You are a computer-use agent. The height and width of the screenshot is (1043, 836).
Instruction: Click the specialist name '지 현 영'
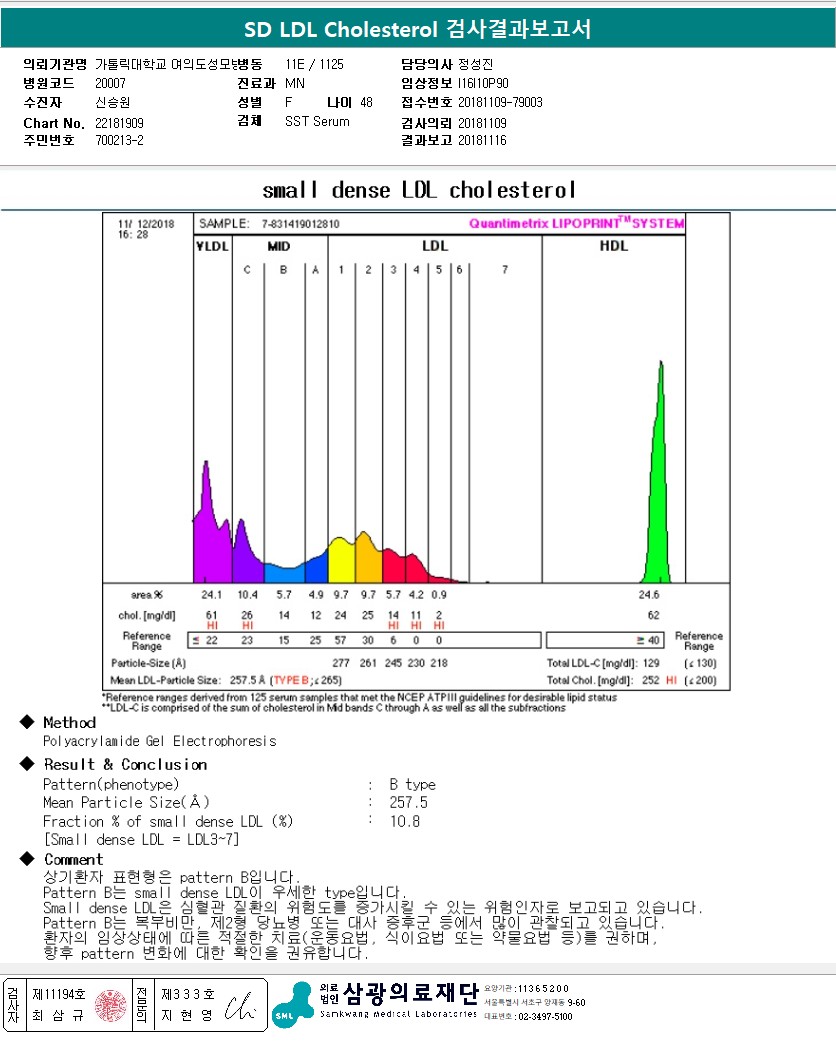[x=188, y=1015]
